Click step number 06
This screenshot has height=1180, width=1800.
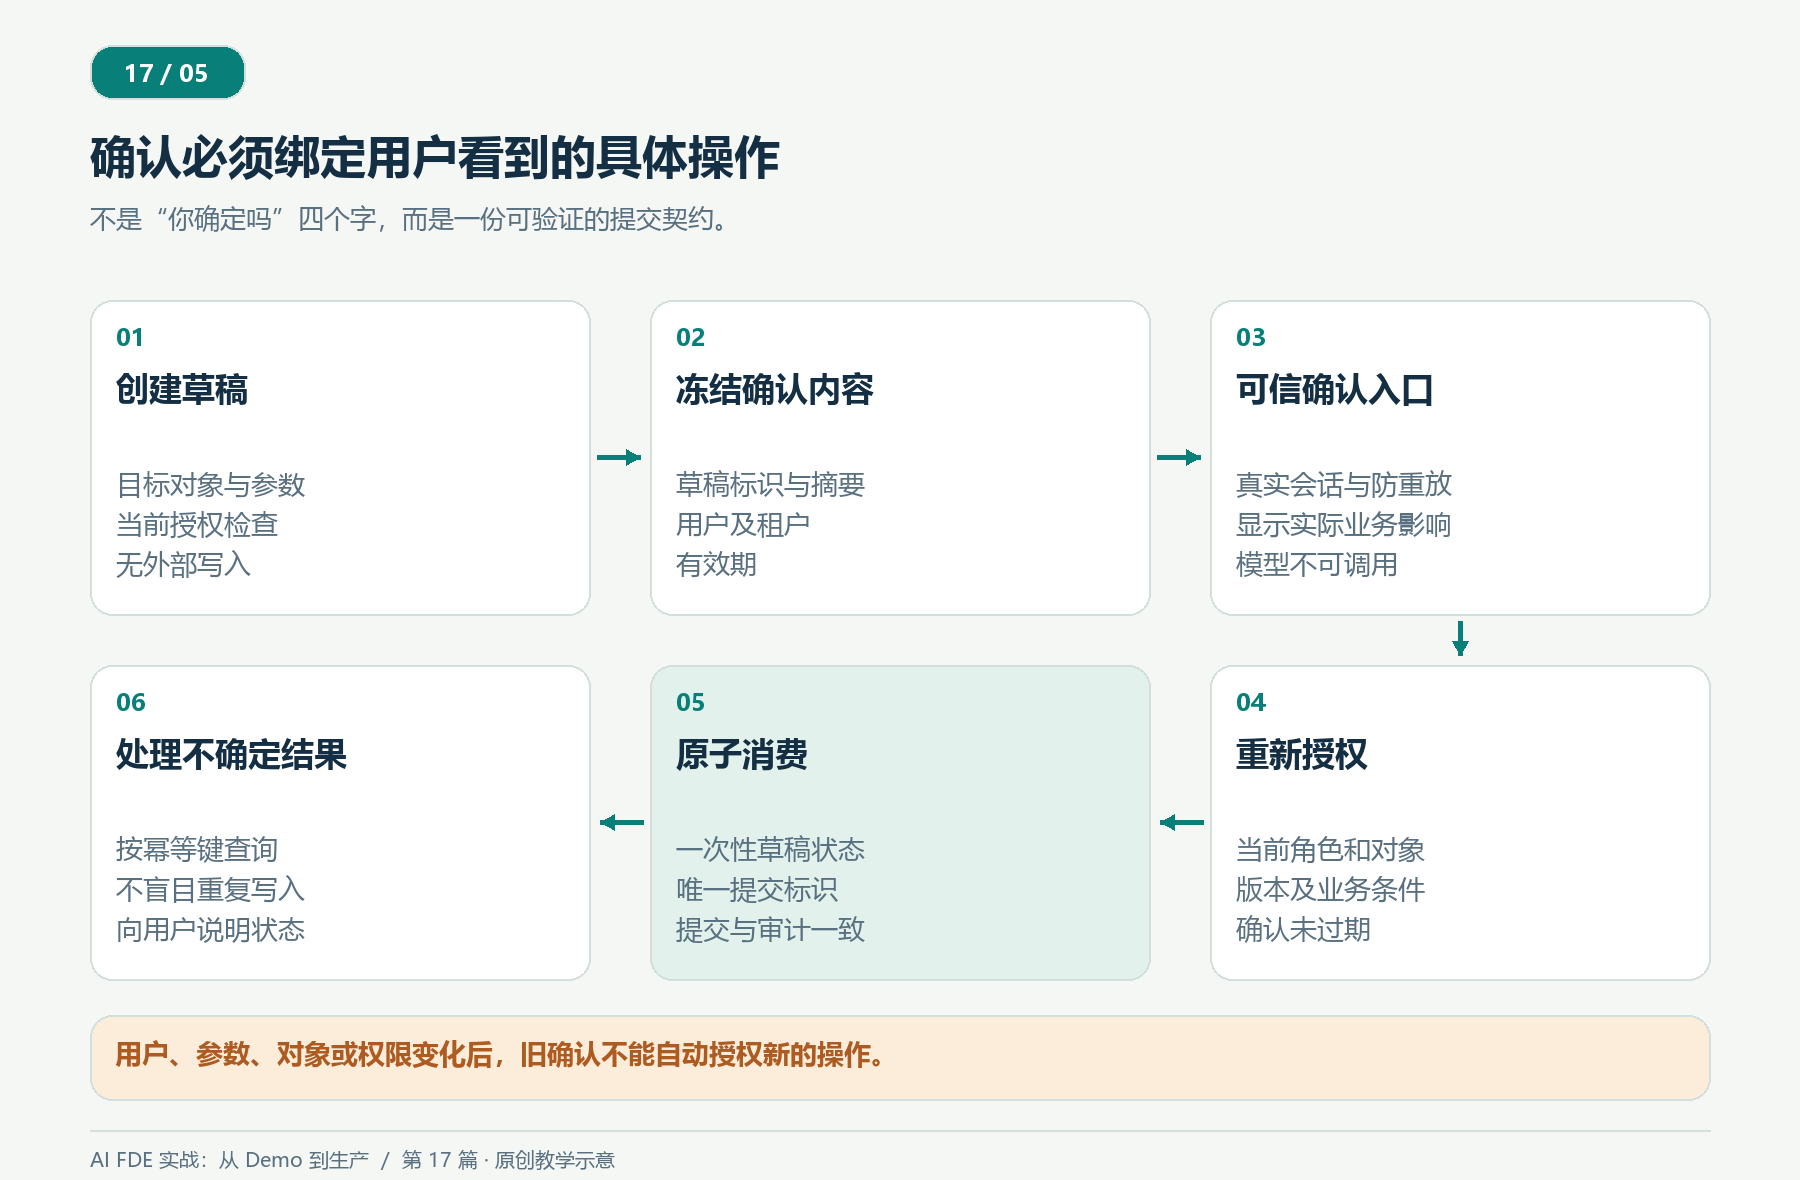(130, 702)
